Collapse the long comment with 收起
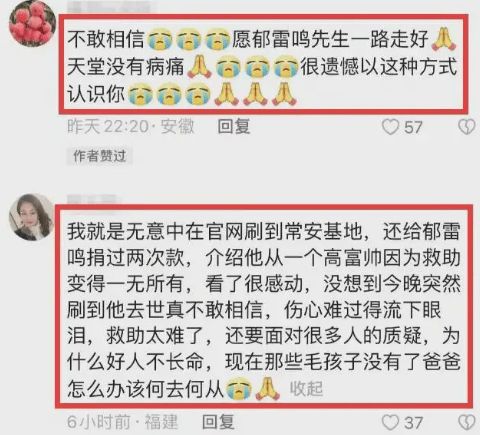This screenshot has width=480, height=435. tap(306, 388)
